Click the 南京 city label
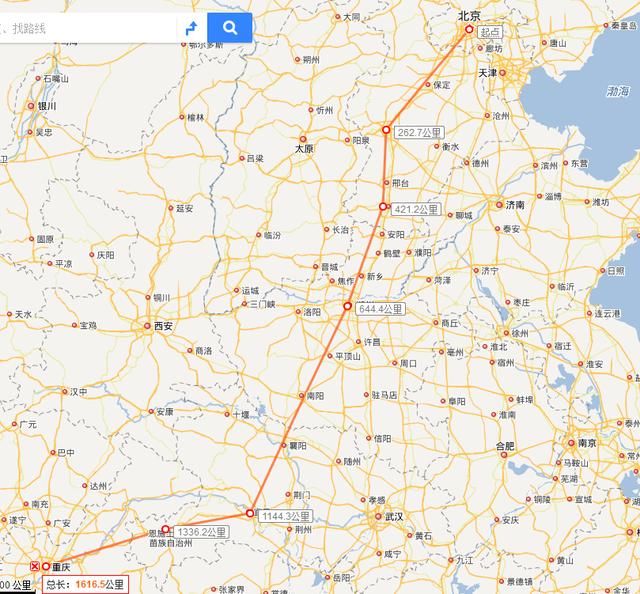 (x=587, y=443)
